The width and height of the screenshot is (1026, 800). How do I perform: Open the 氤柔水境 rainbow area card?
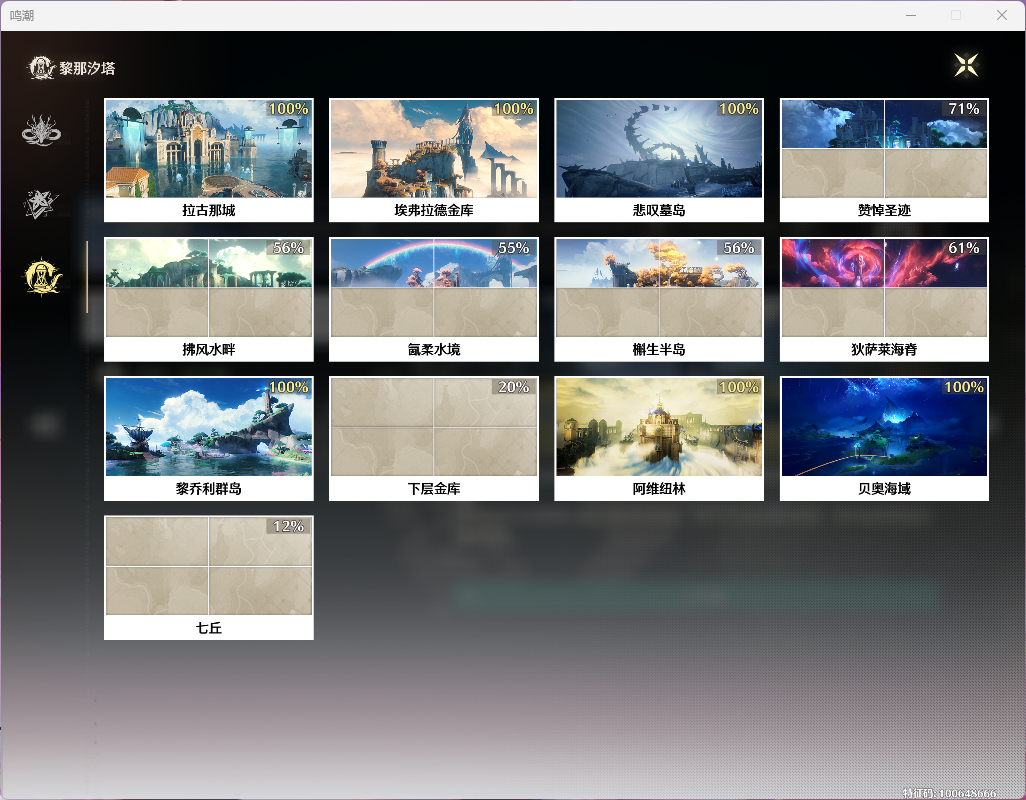tap(434, 300)
